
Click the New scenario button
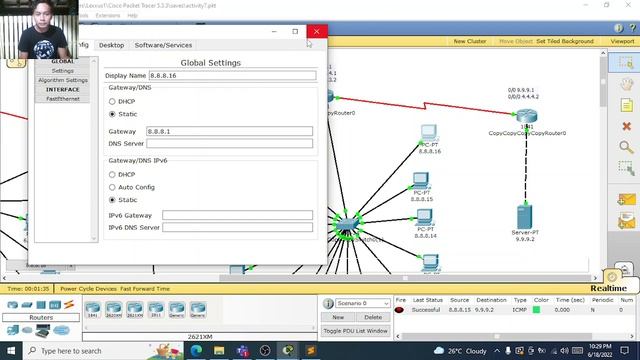(338, 317)
